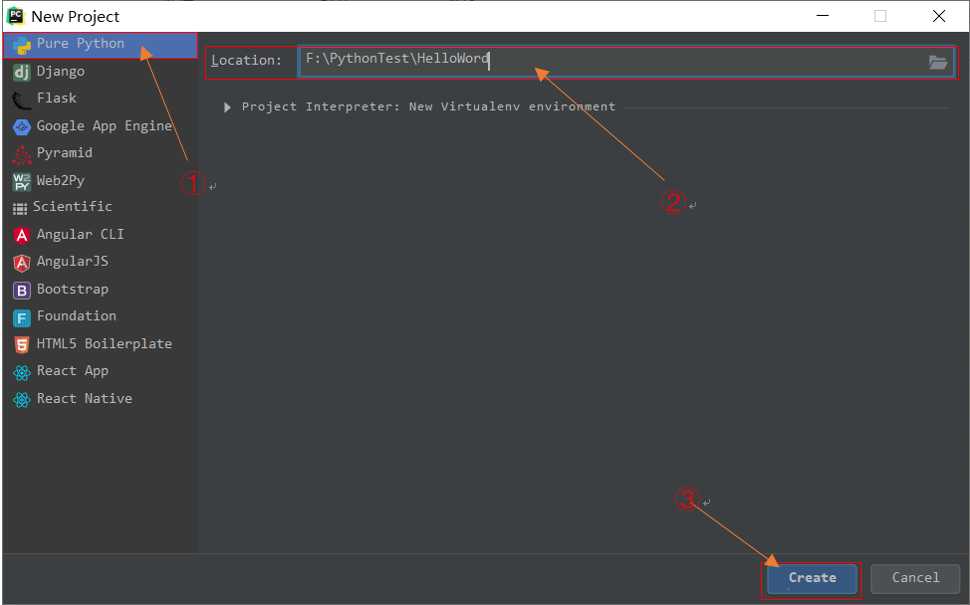Click the red Pyramid icon
The width and height of the screenshot is (970, 605).
(22, 154)
